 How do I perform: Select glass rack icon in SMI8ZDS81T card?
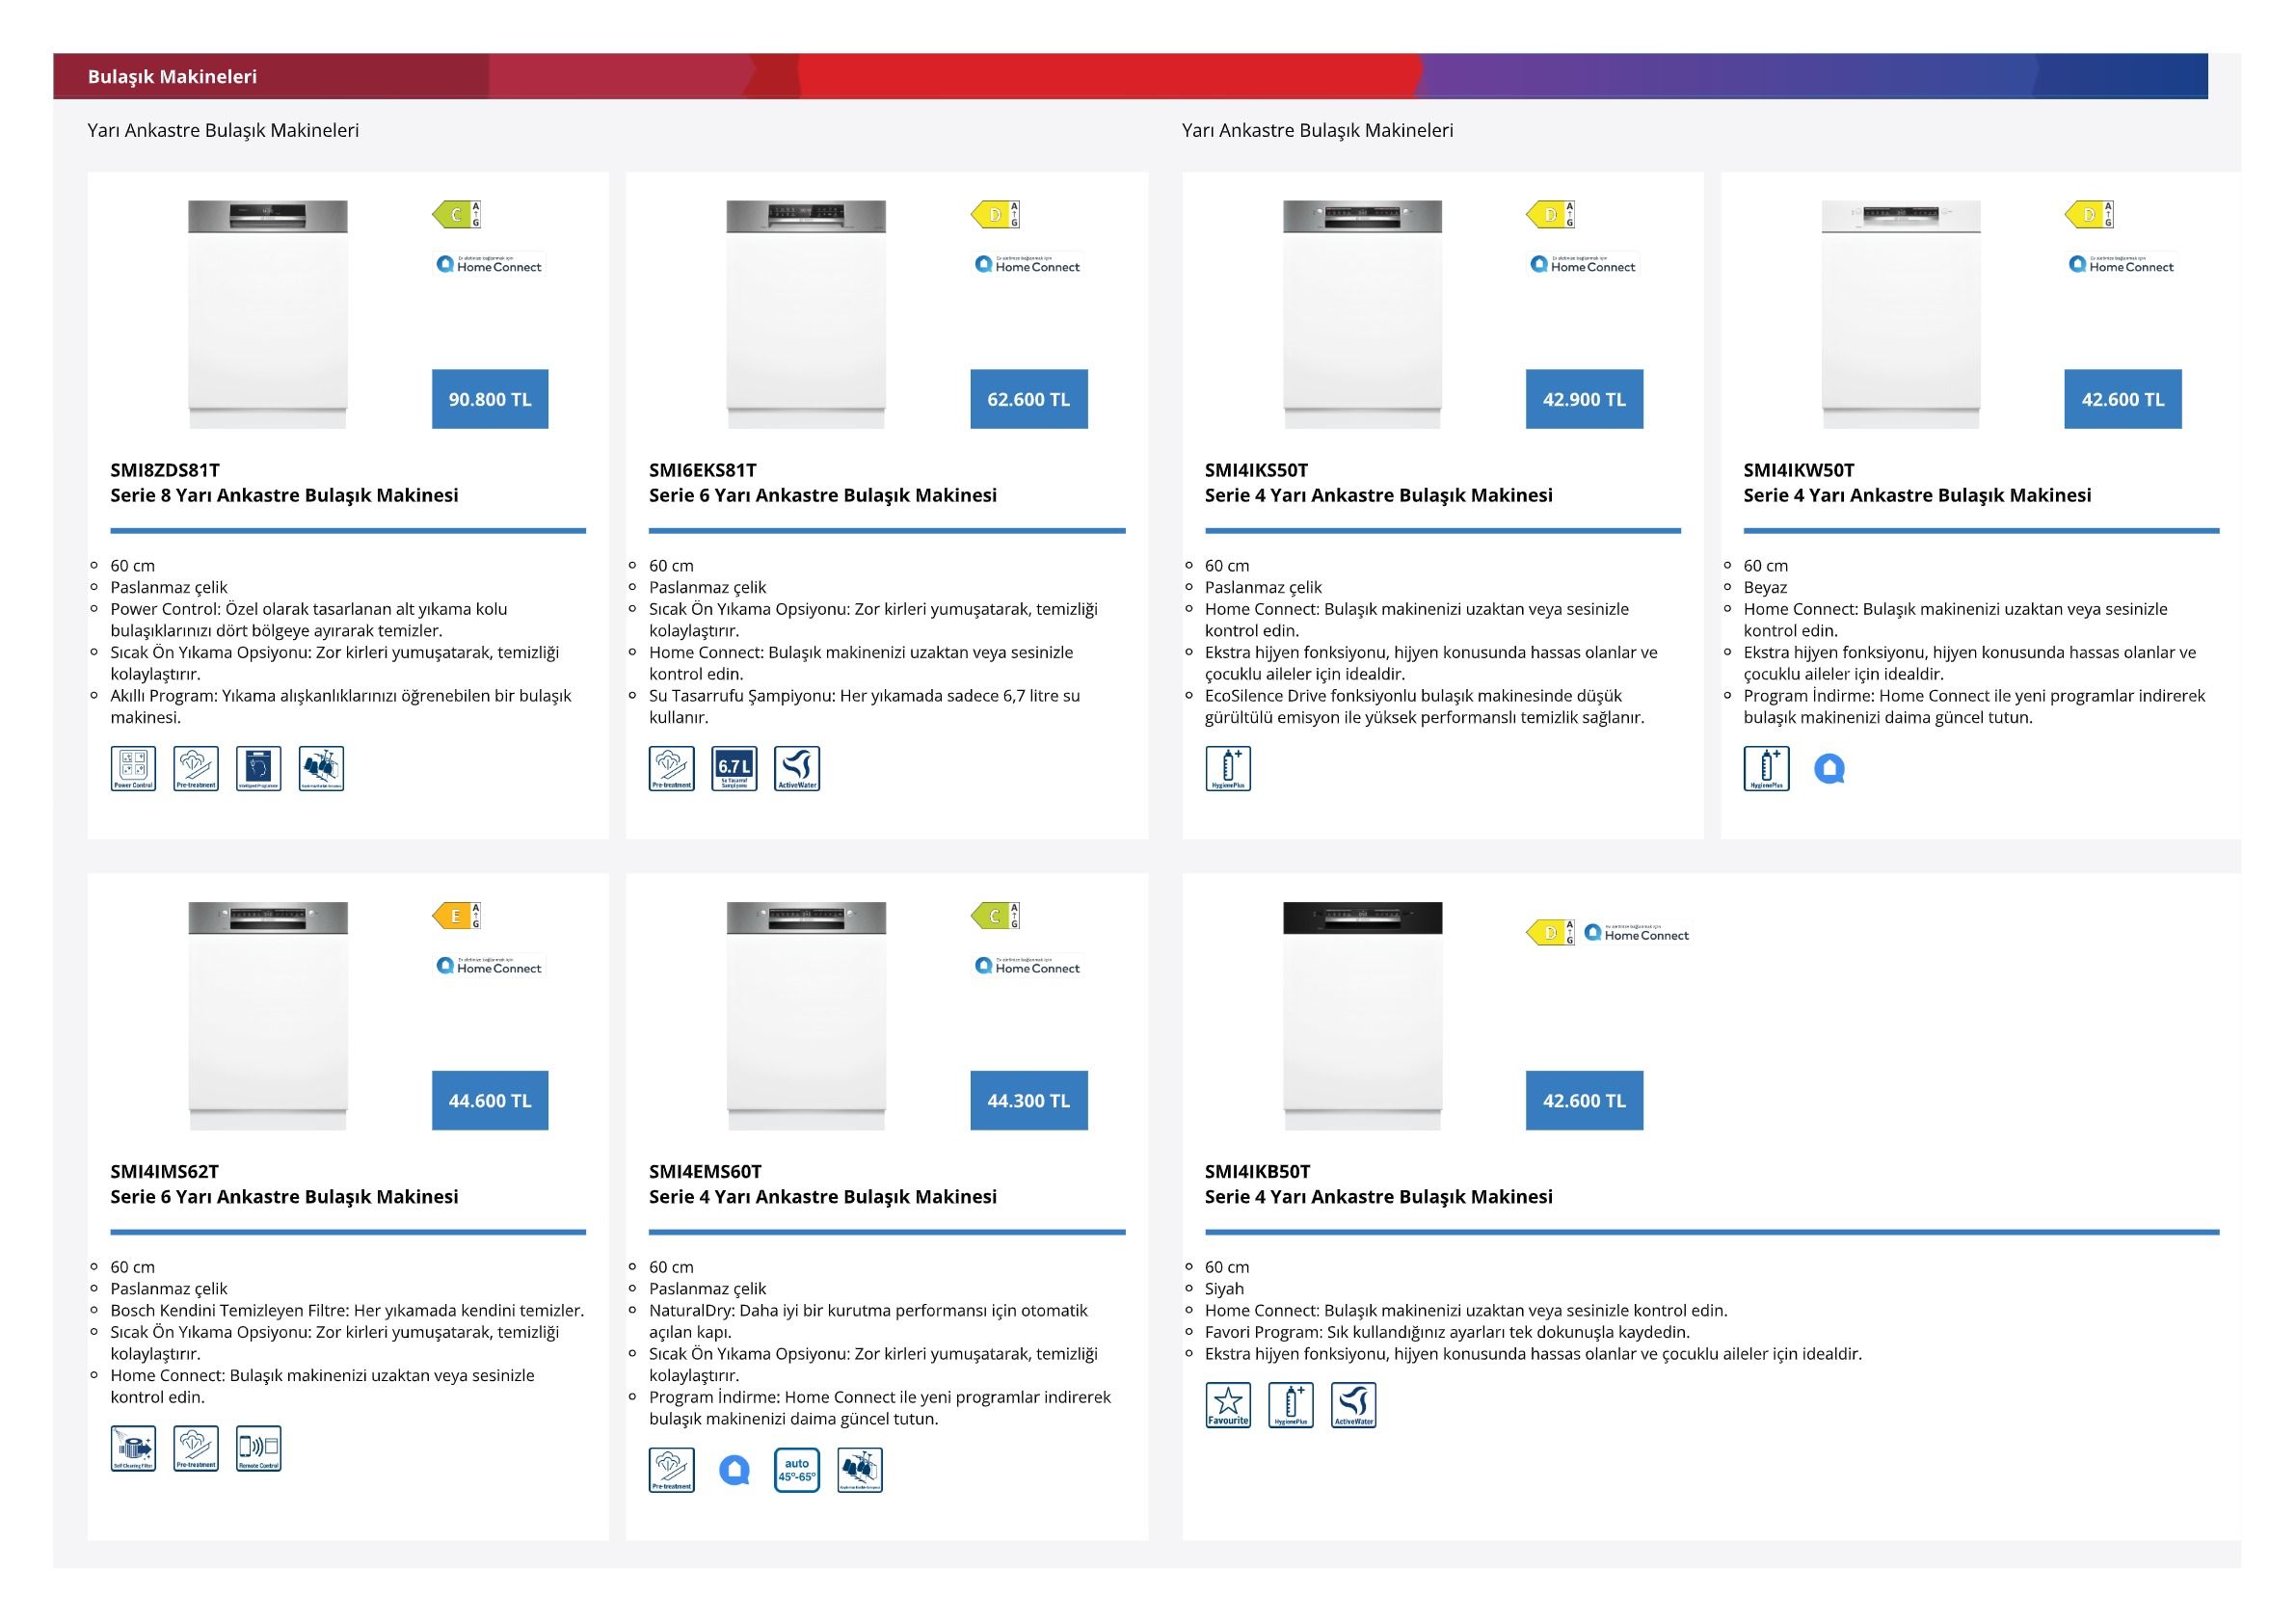[321, 768]
